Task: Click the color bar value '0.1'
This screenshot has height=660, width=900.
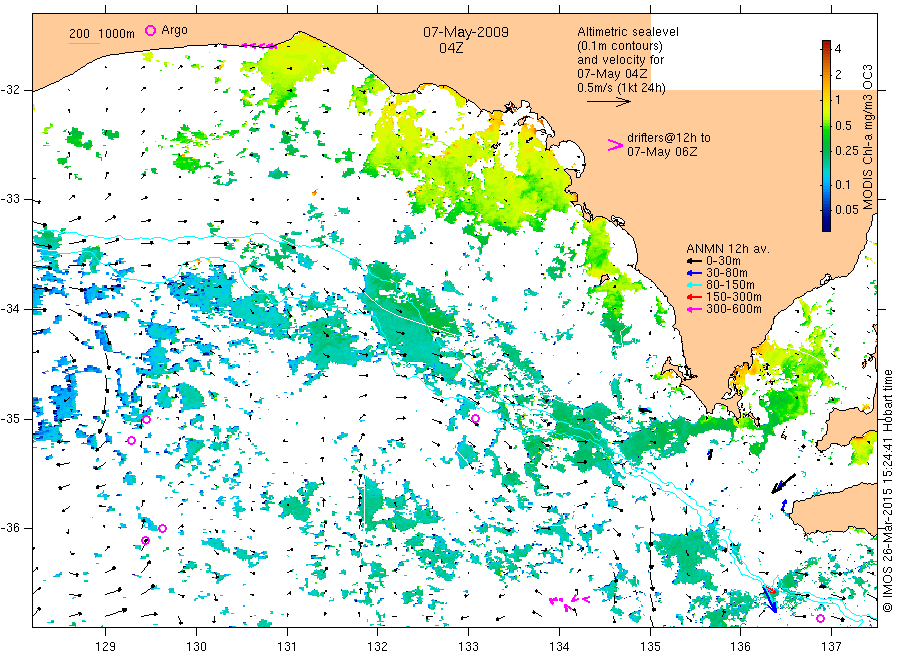Action: [843, 185]
